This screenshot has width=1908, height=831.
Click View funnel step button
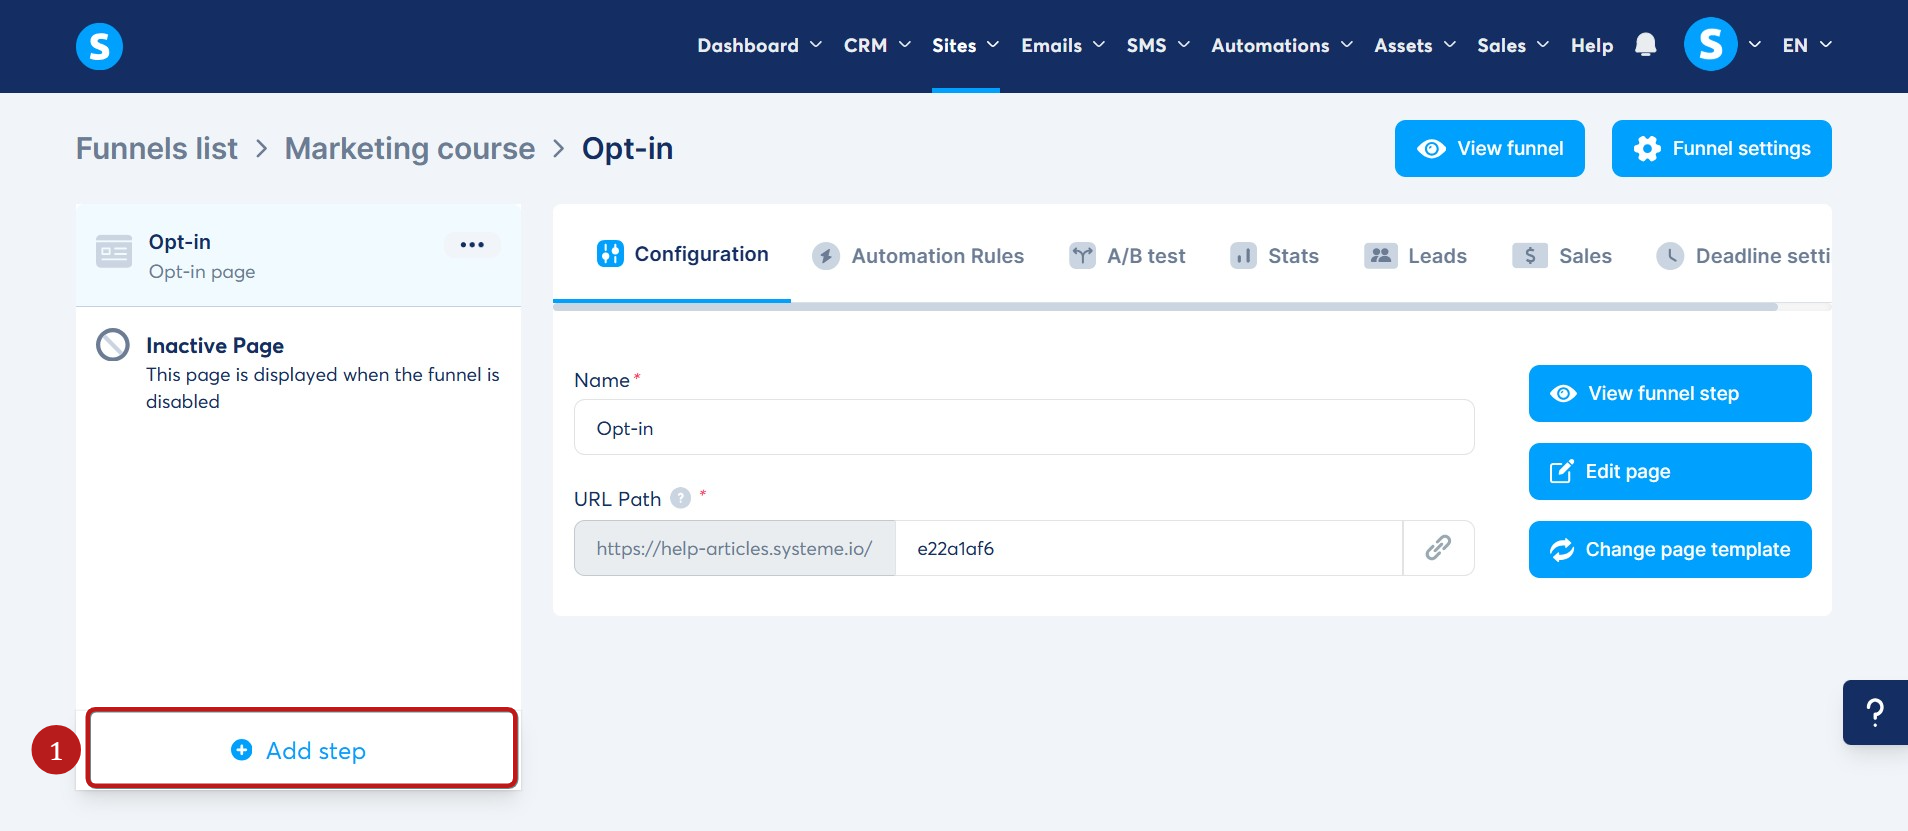1670,393
